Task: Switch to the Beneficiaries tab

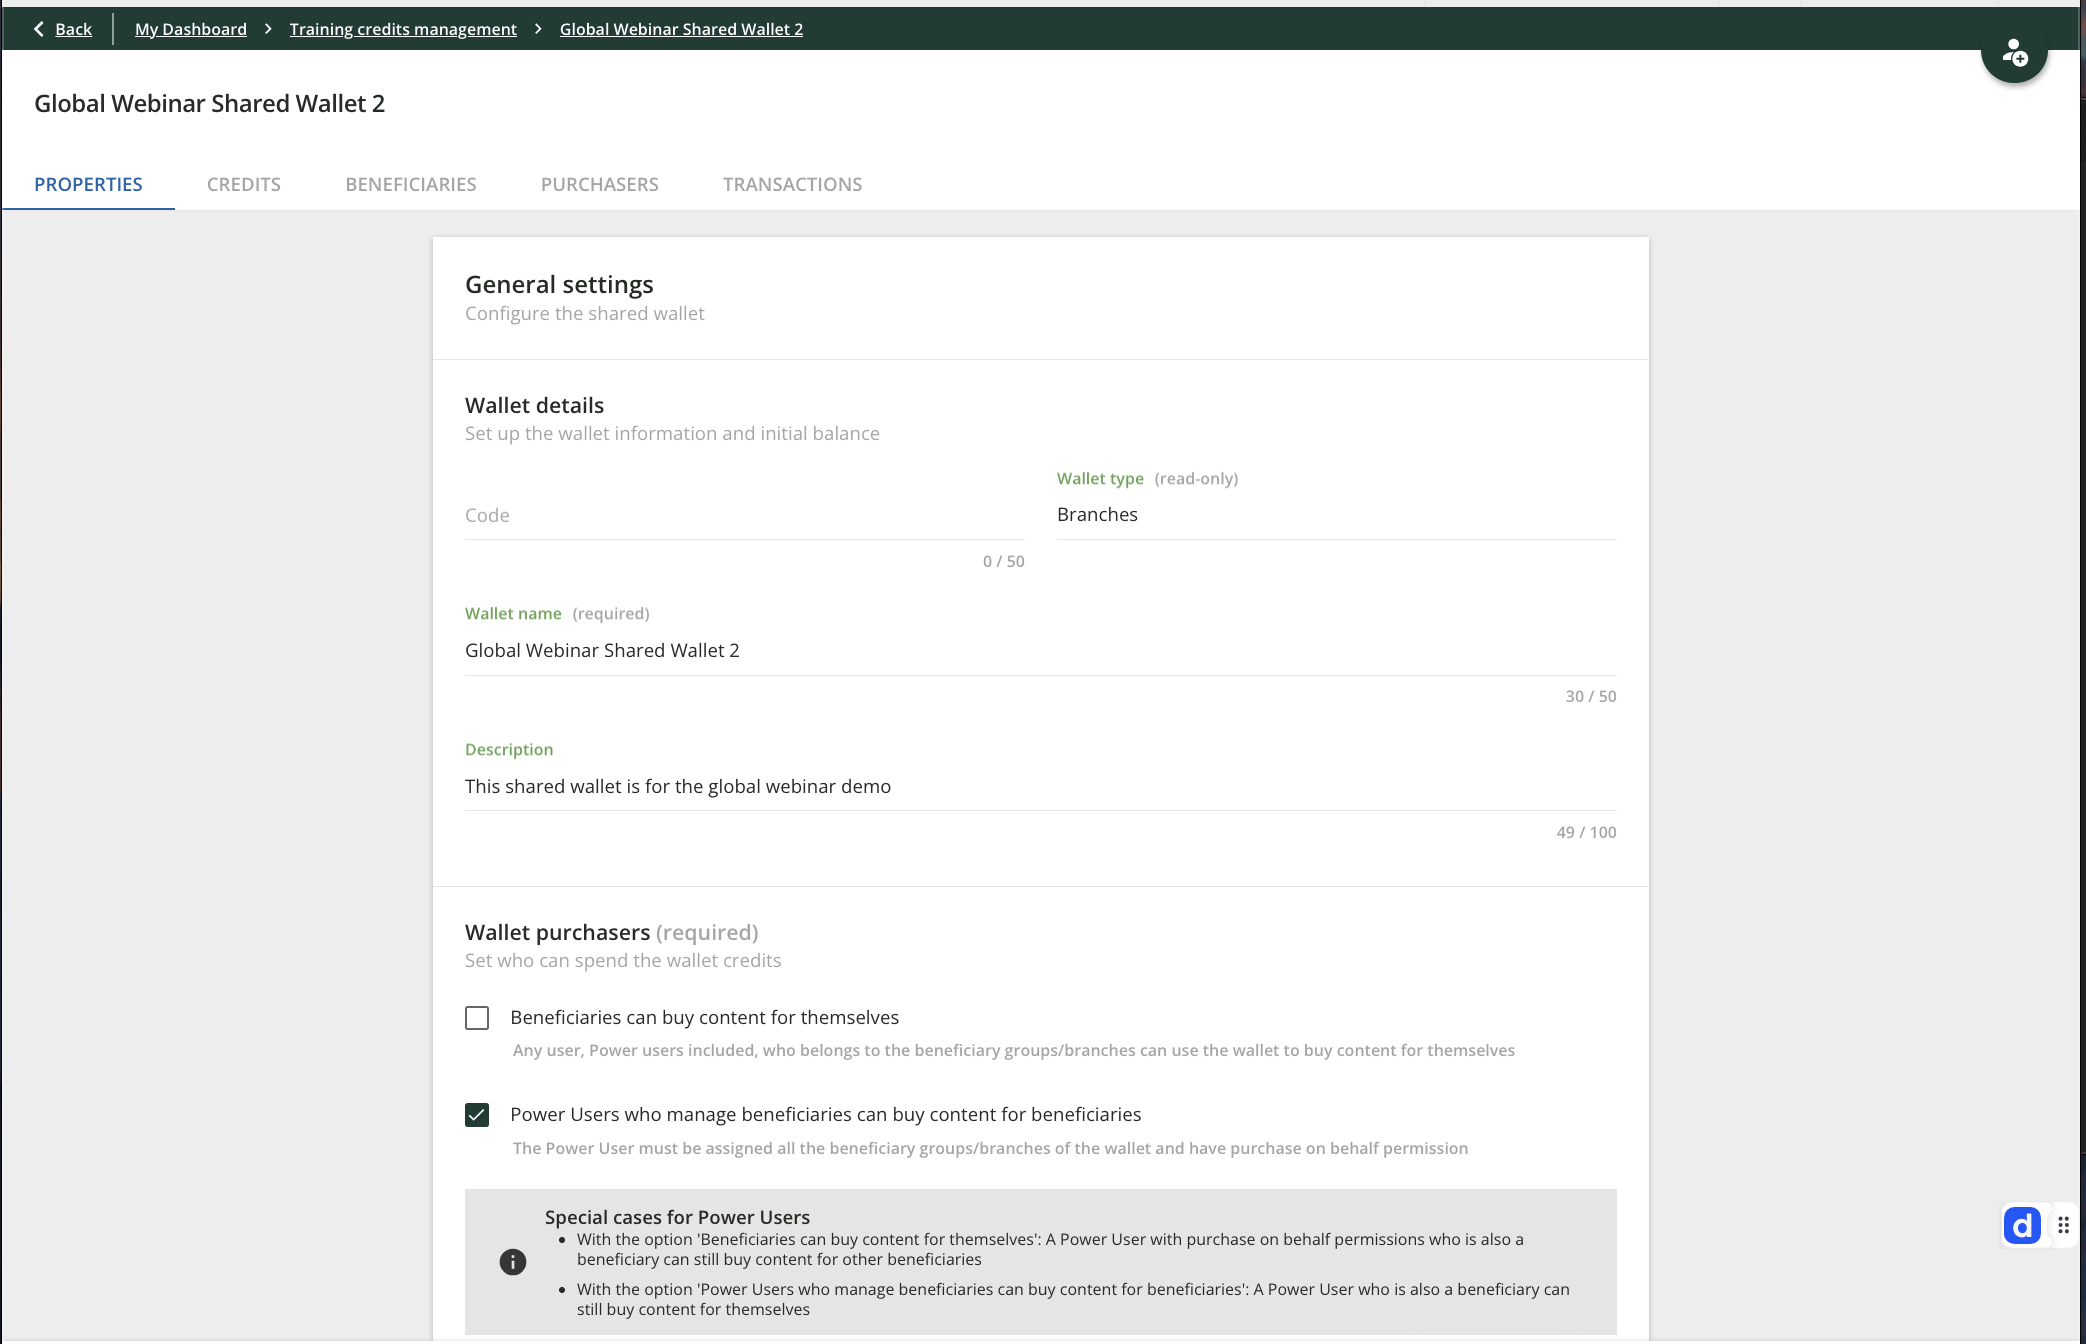Action: pyautogui.click(x=411, y=184)
